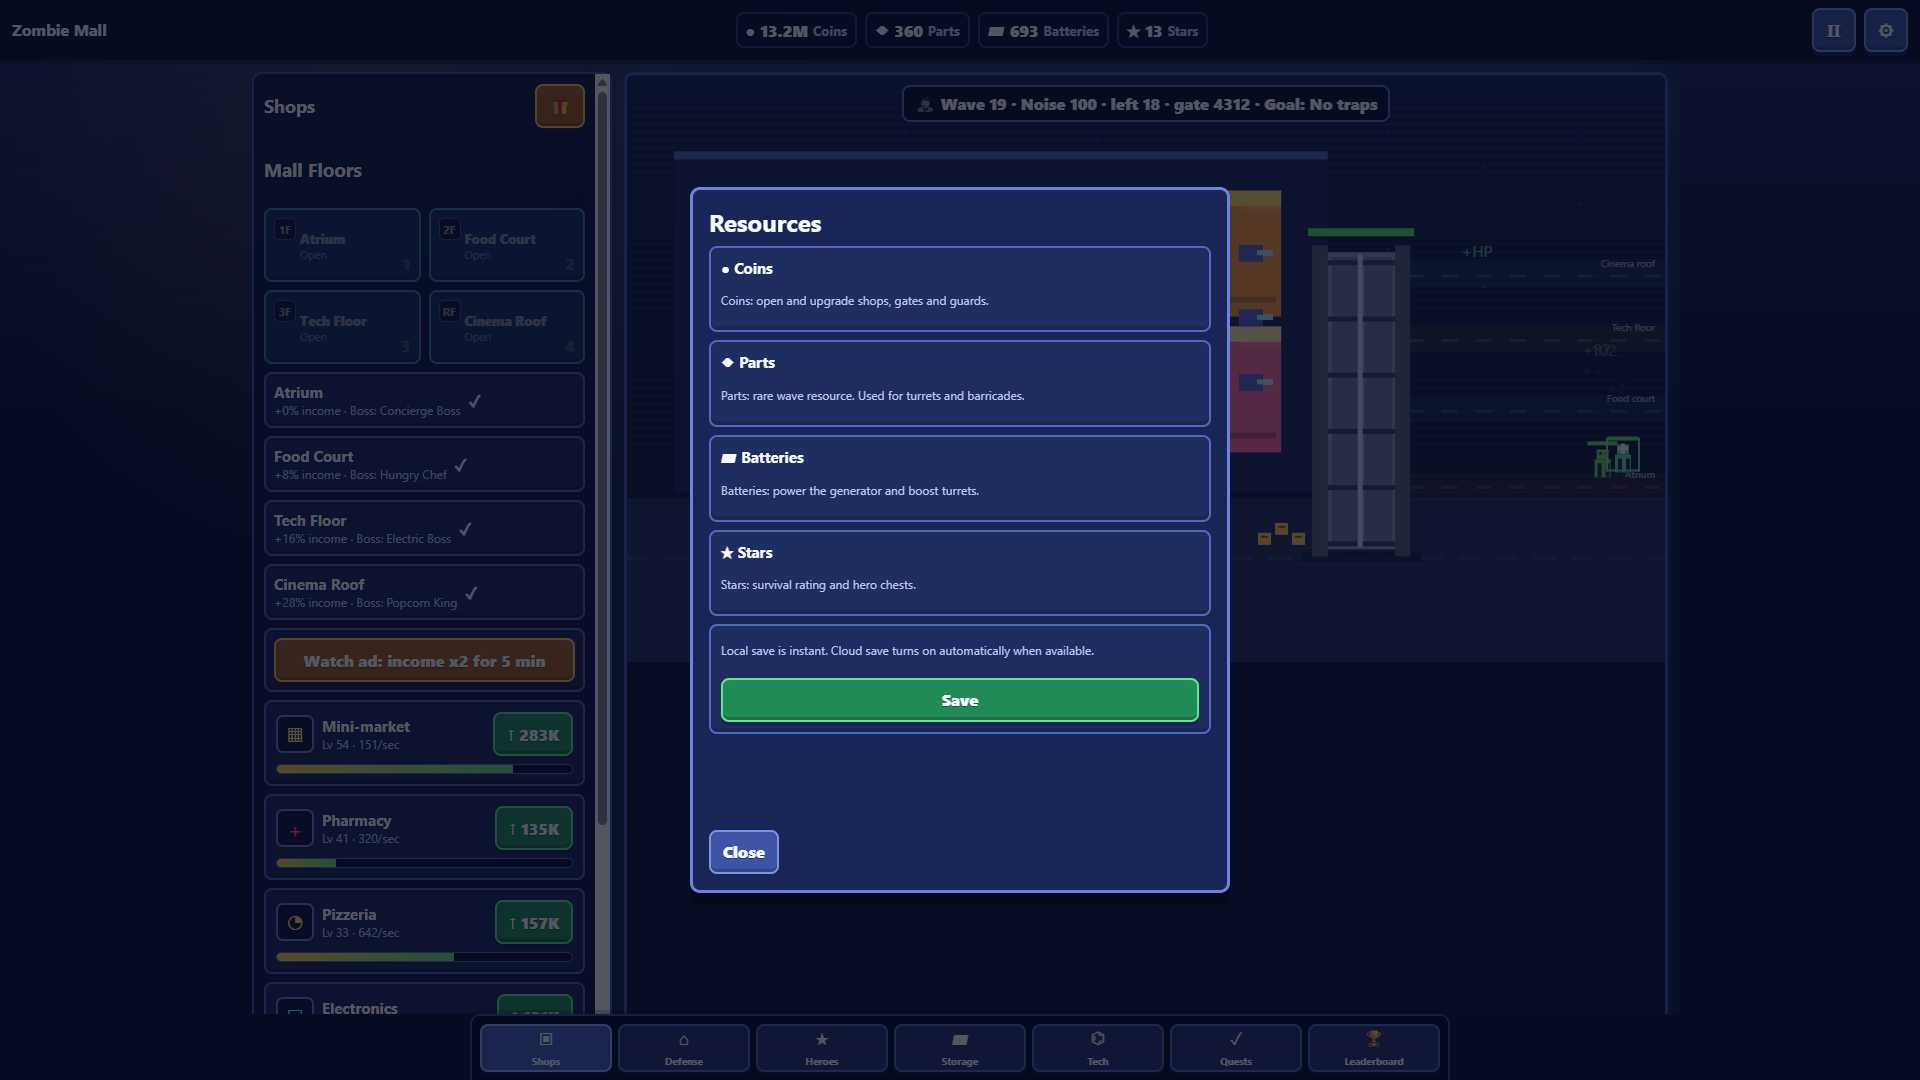Click the Zombie Mall title

(x=59, y=30)
